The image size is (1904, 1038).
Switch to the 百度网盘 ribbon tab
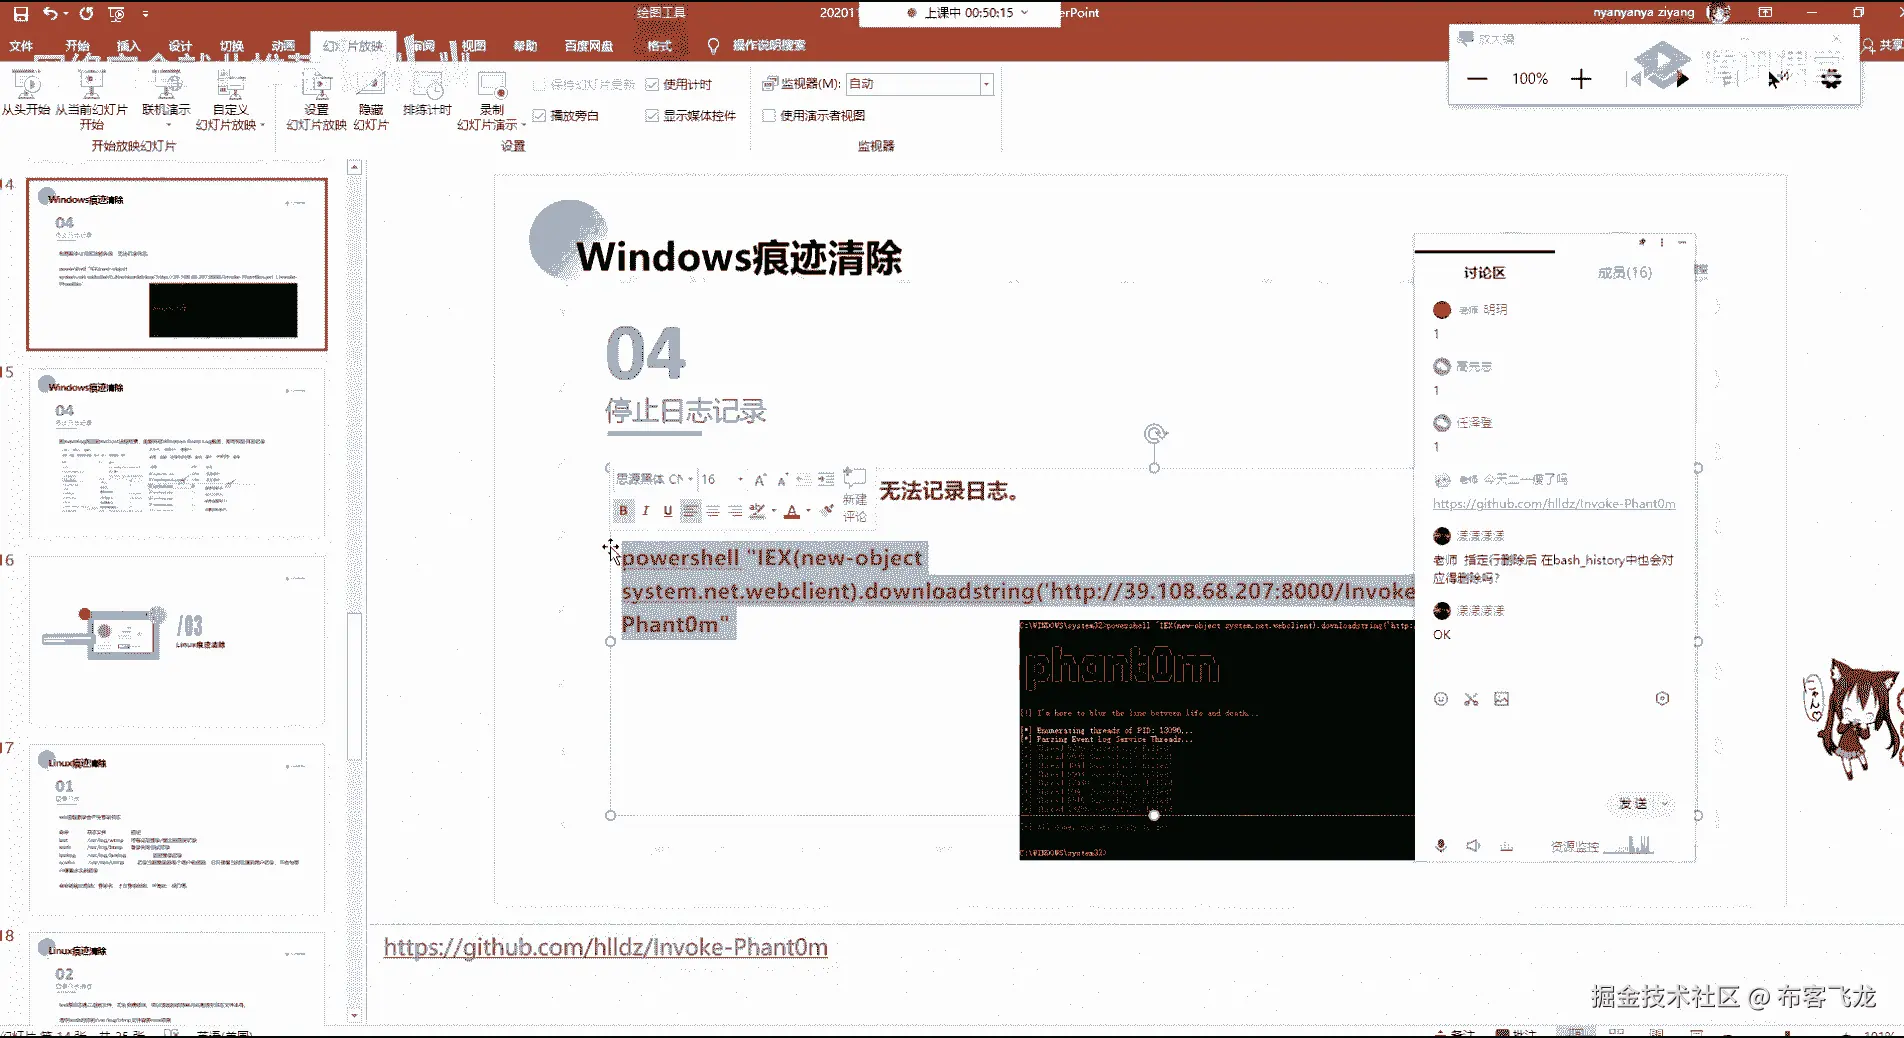589,46
